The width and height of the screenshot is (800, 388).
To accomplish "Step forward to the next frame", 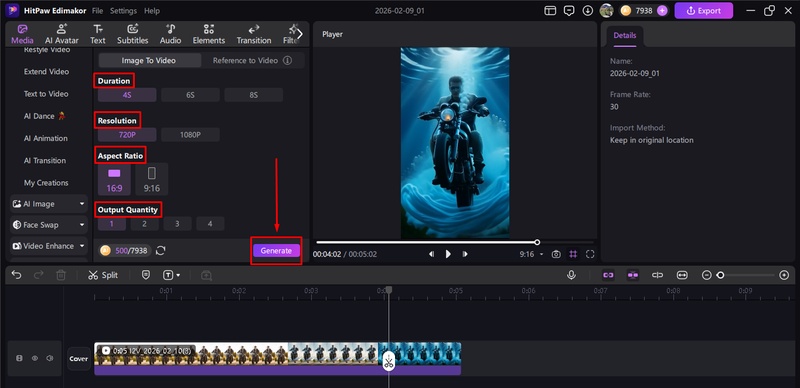I will (464, 254).
